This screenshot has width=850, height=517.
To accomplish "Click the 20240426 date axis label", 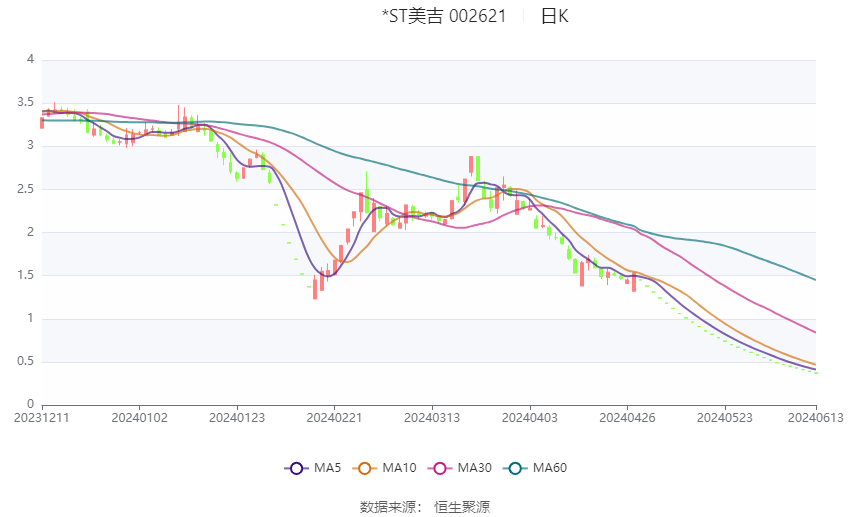I will (x=627, y=418).
